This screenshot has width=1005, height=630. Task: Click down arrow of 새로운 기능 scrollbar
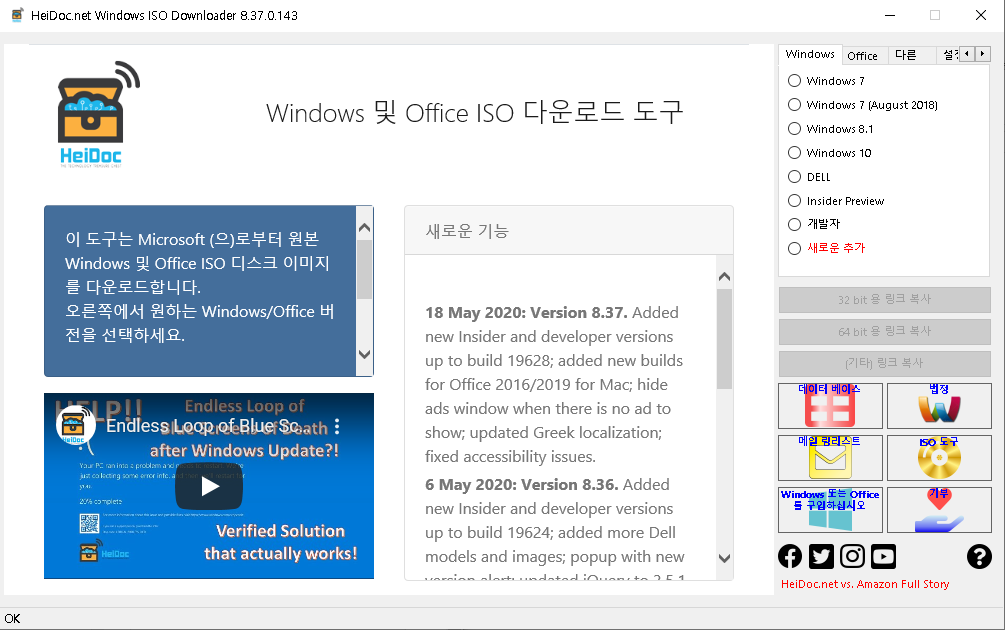[724, 558]
